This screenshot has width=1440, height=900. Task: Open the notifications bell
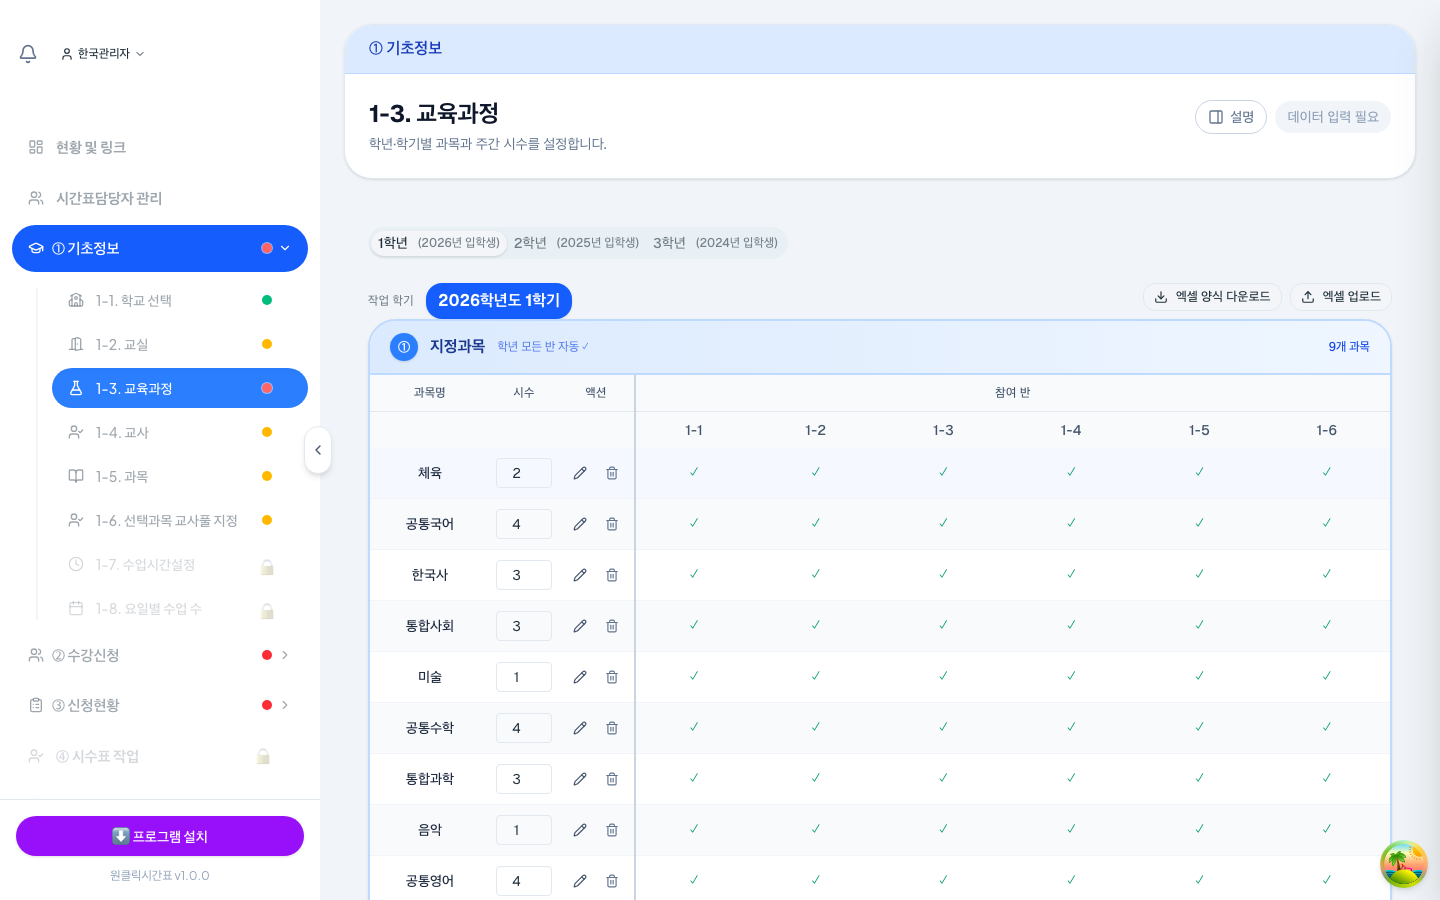tap(28, 54)
